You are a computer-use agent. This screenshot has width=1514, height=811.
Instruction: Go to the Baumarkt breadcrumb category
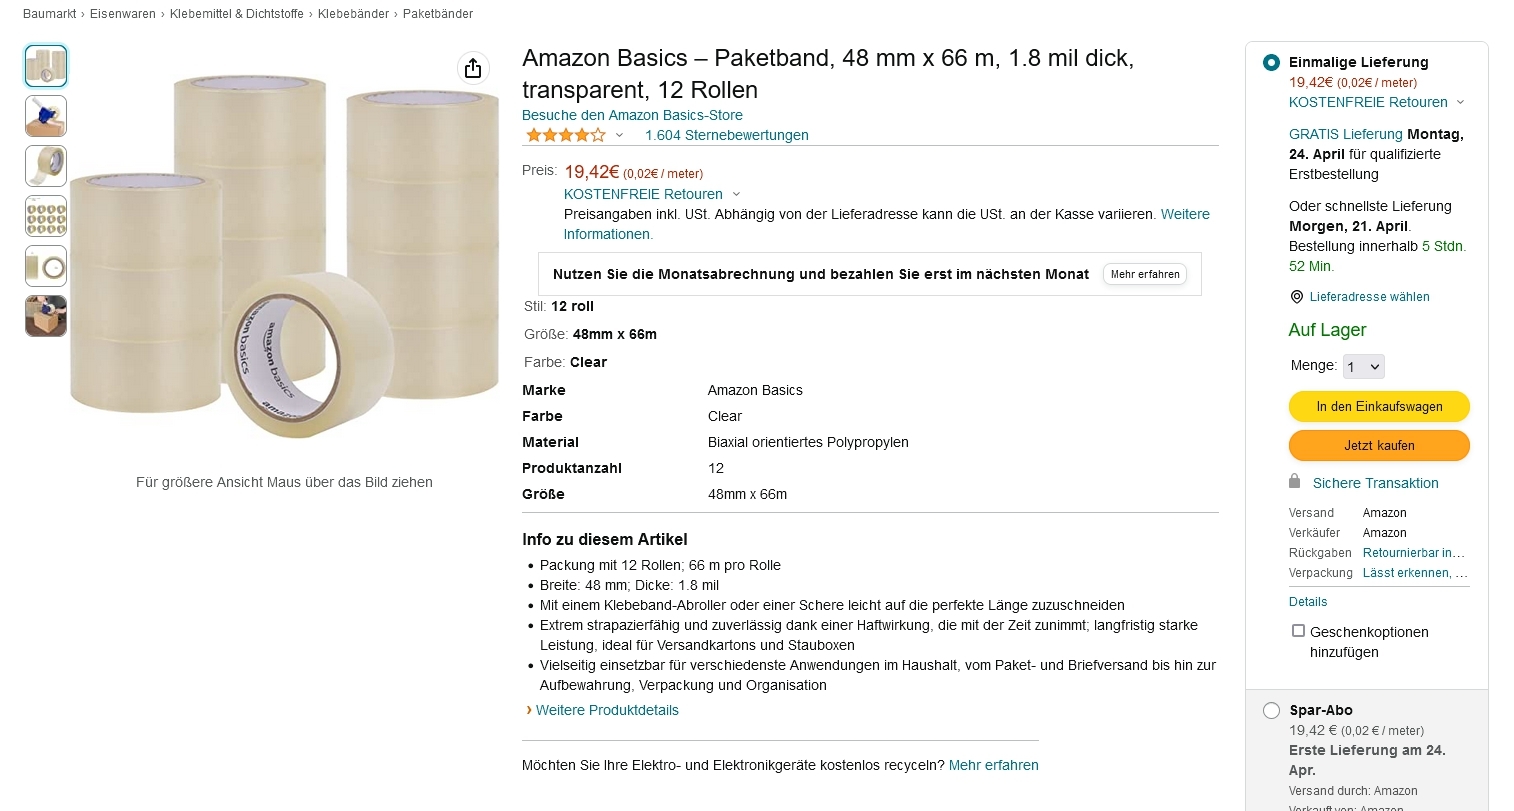click(x=49, y=14)
